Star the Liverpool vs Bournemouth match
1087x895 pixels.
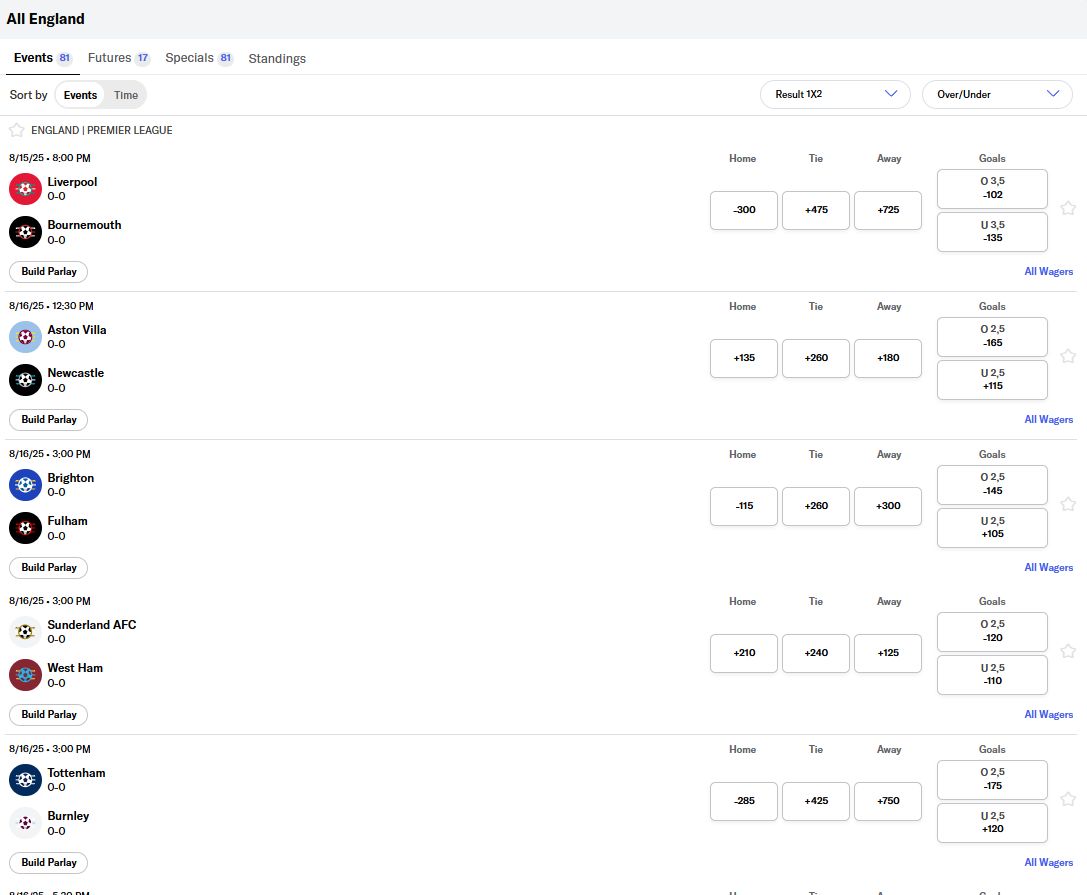[1068, 208]
